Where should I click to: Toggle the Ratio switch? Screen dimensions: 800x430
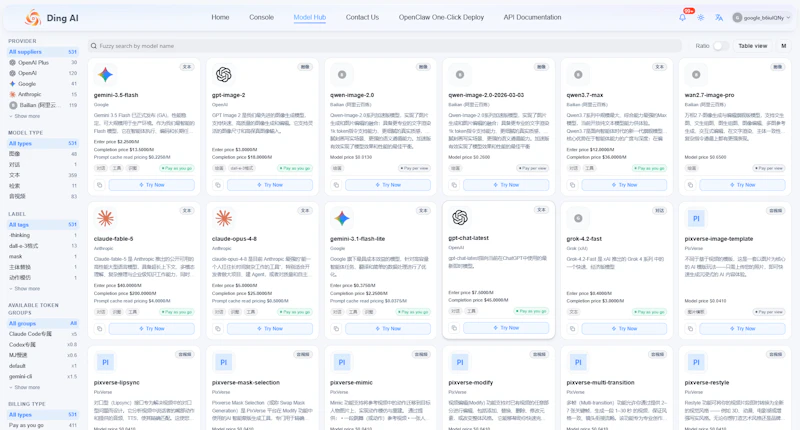point(720,46)
